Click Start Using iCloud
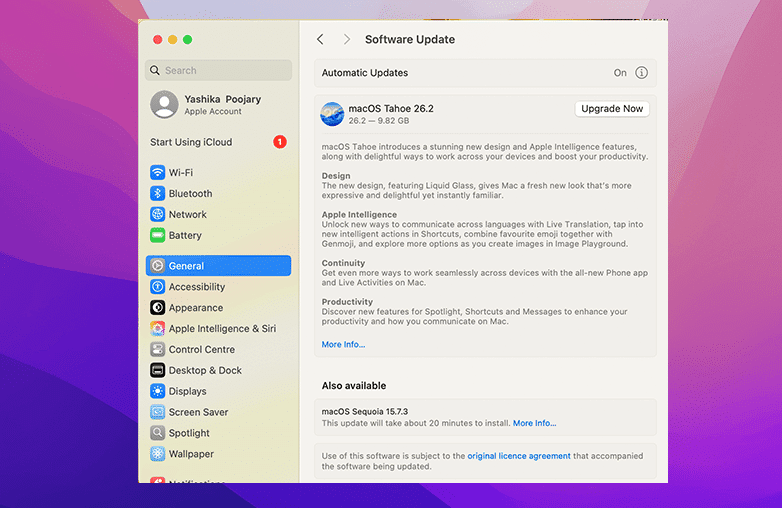782x508 pixels. [x=218, y=142]
